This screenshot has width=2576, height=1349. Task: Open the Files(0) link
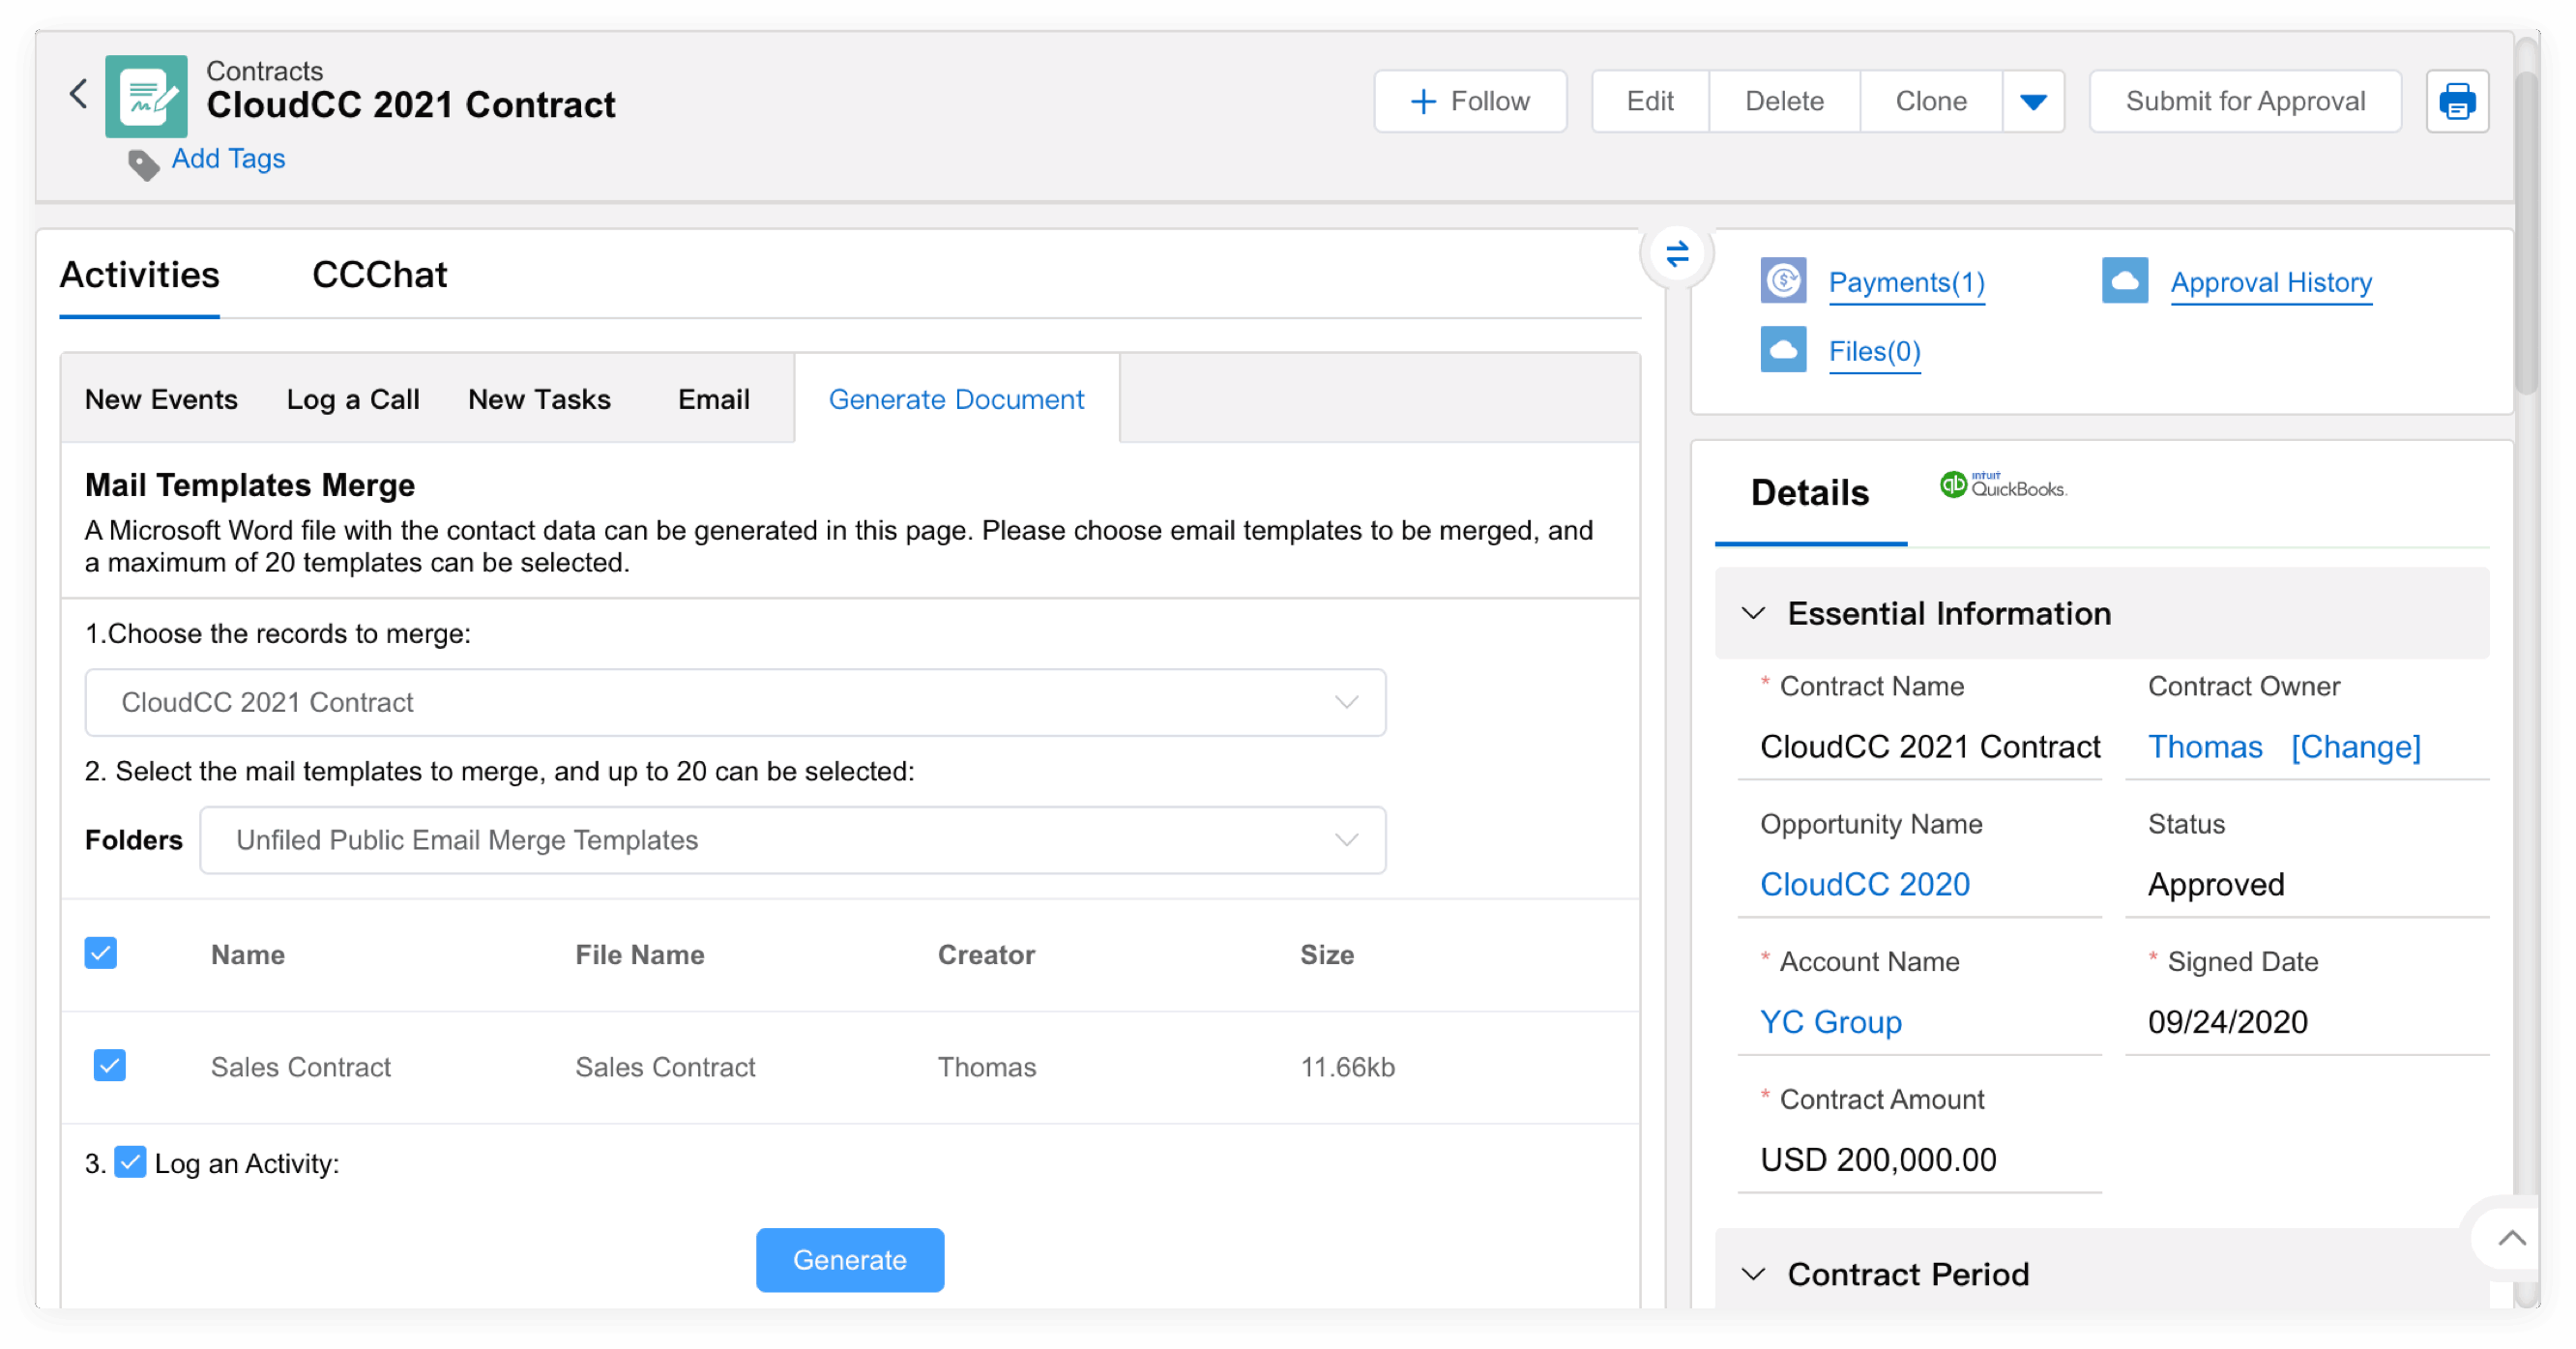[1874, 351]
